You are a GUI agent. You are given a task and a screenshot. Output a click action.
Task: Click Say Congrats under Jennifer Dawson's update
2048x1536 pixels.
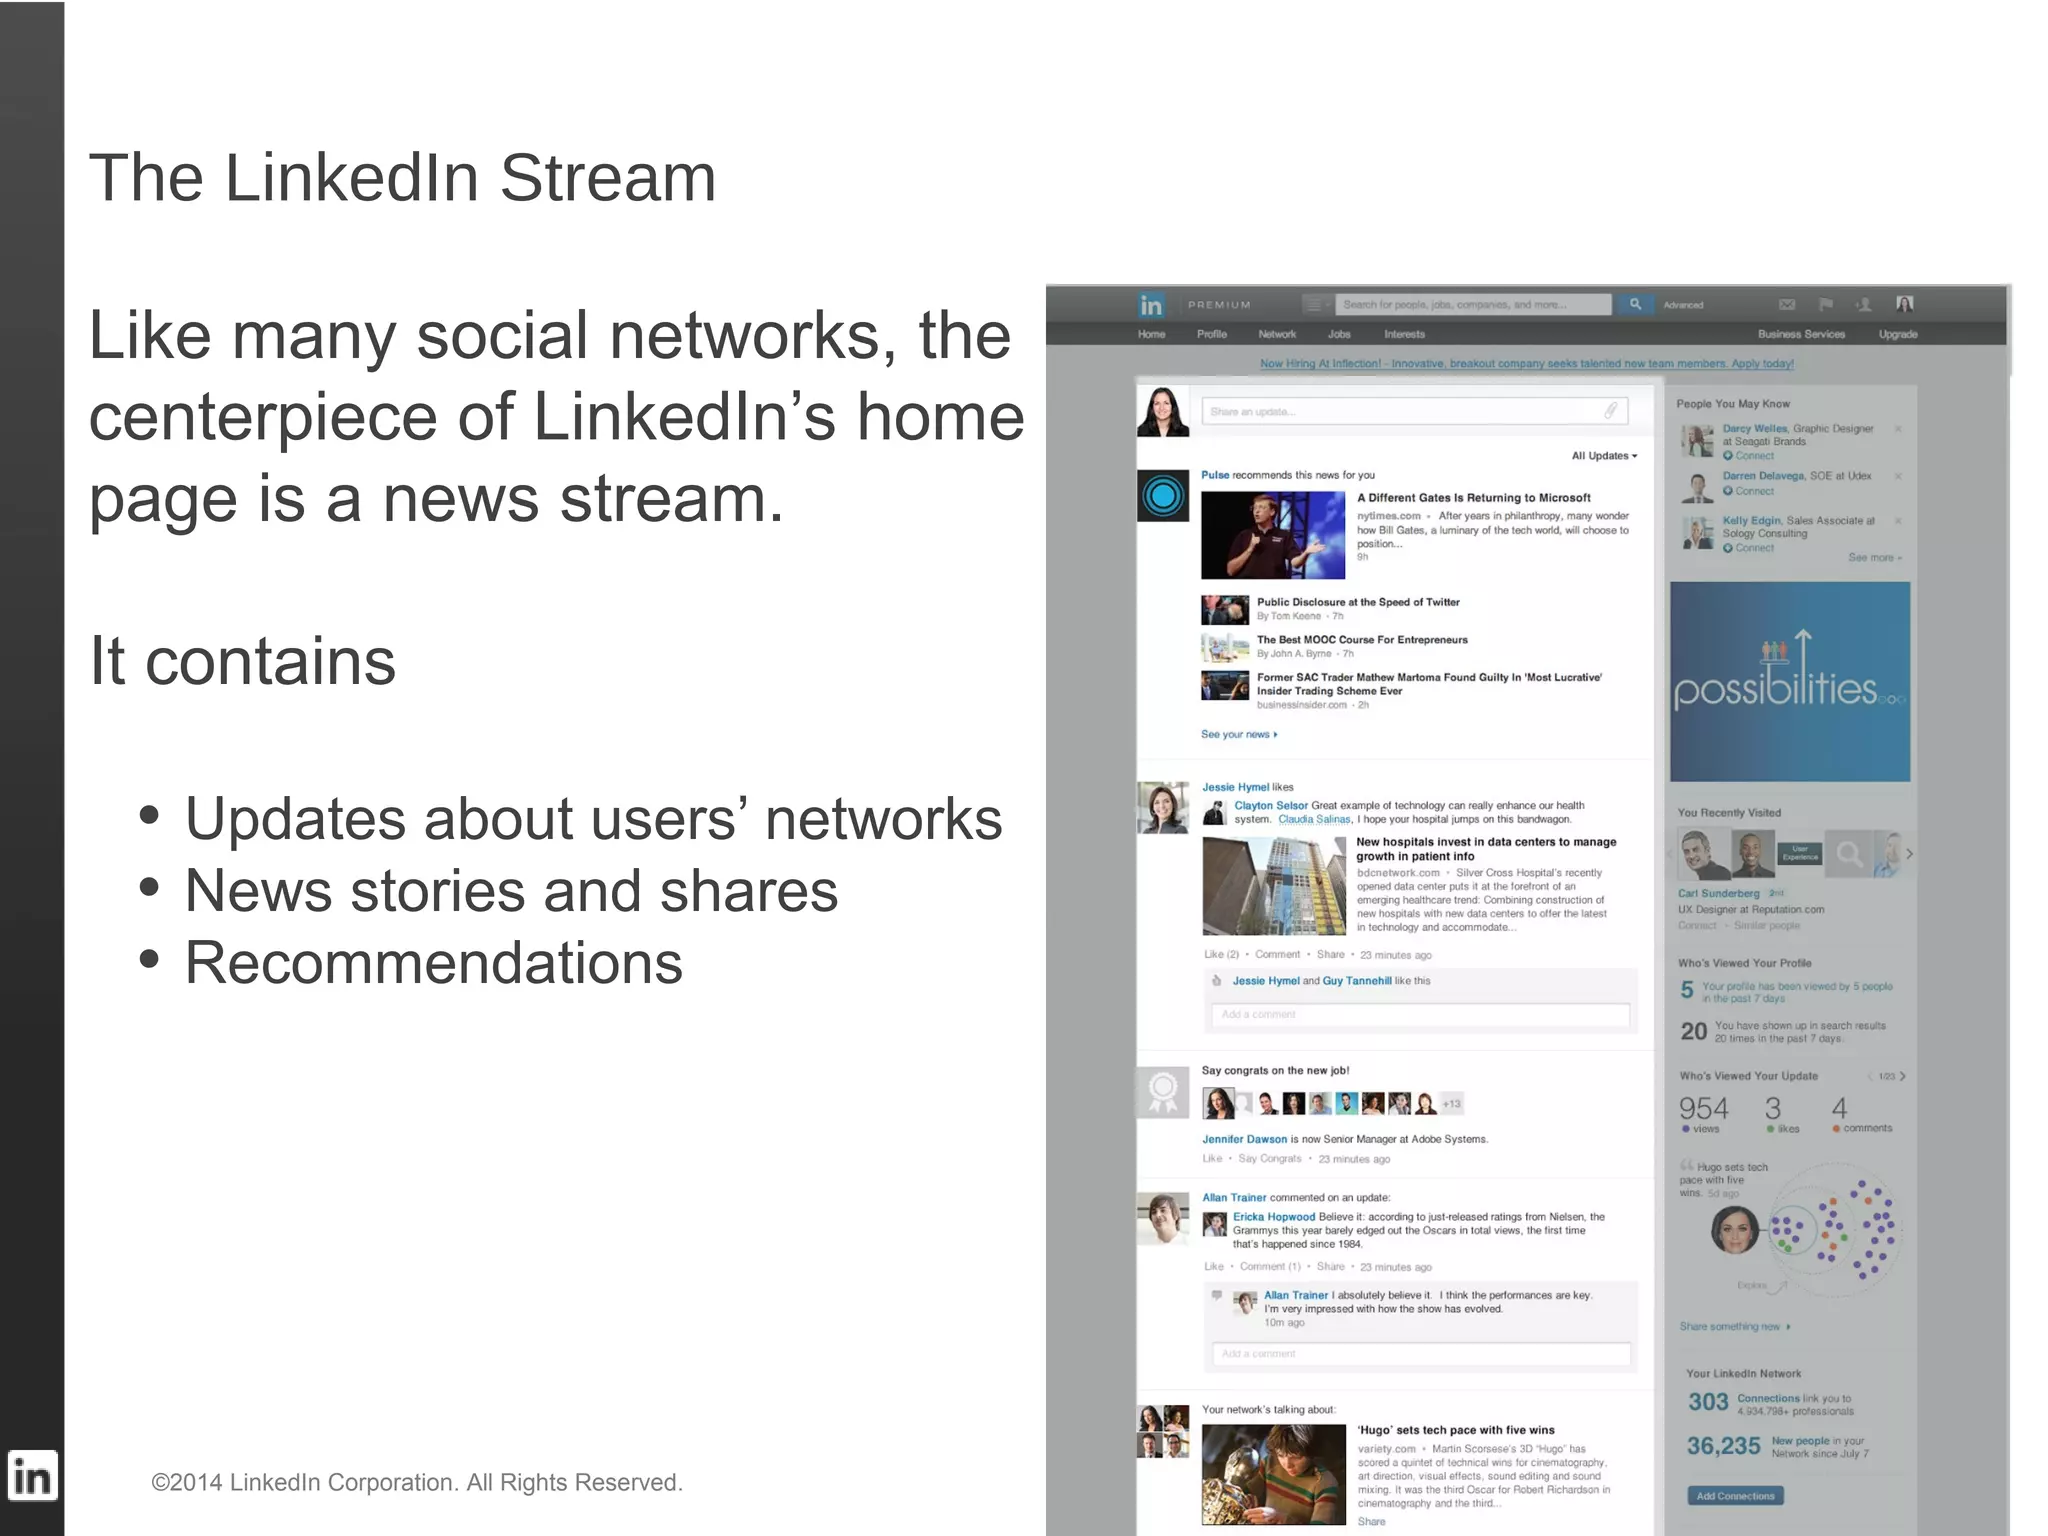click(x=1269, y=1159)
